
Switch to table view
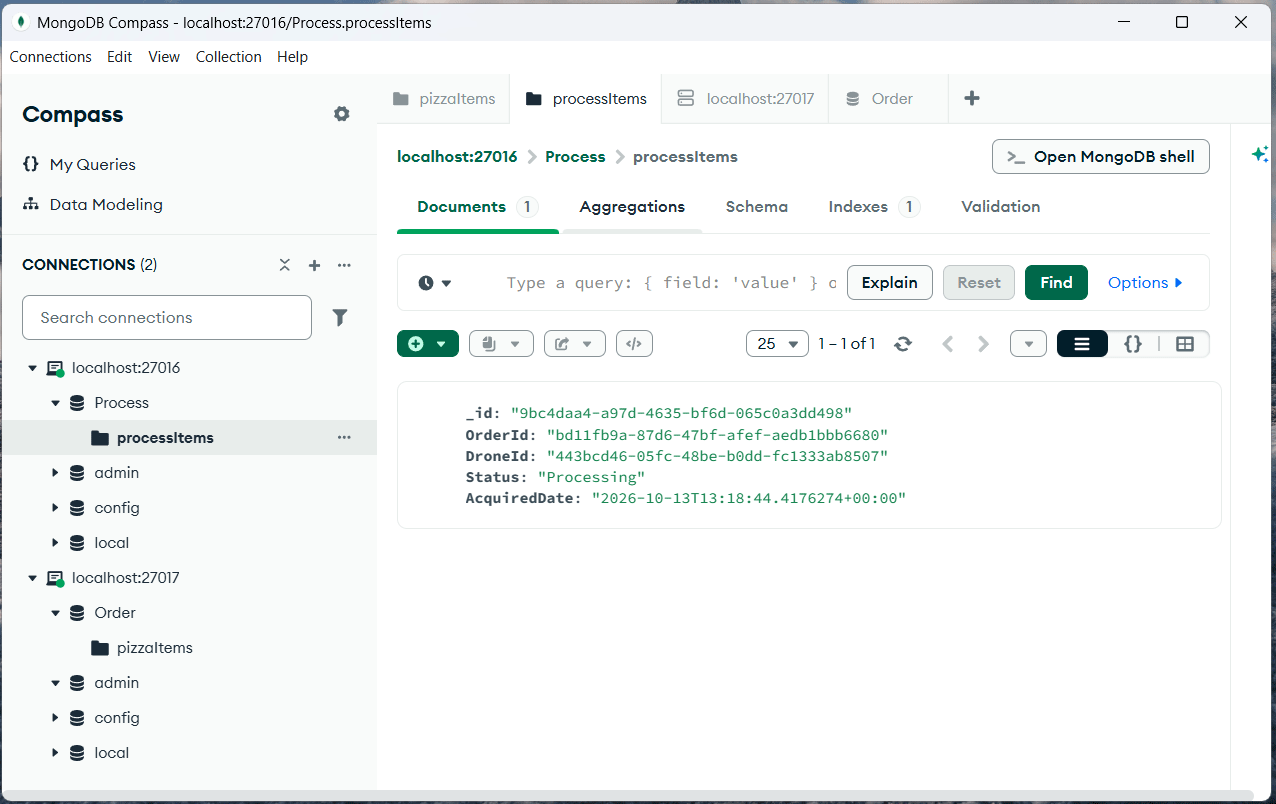tap(1185, 344)
